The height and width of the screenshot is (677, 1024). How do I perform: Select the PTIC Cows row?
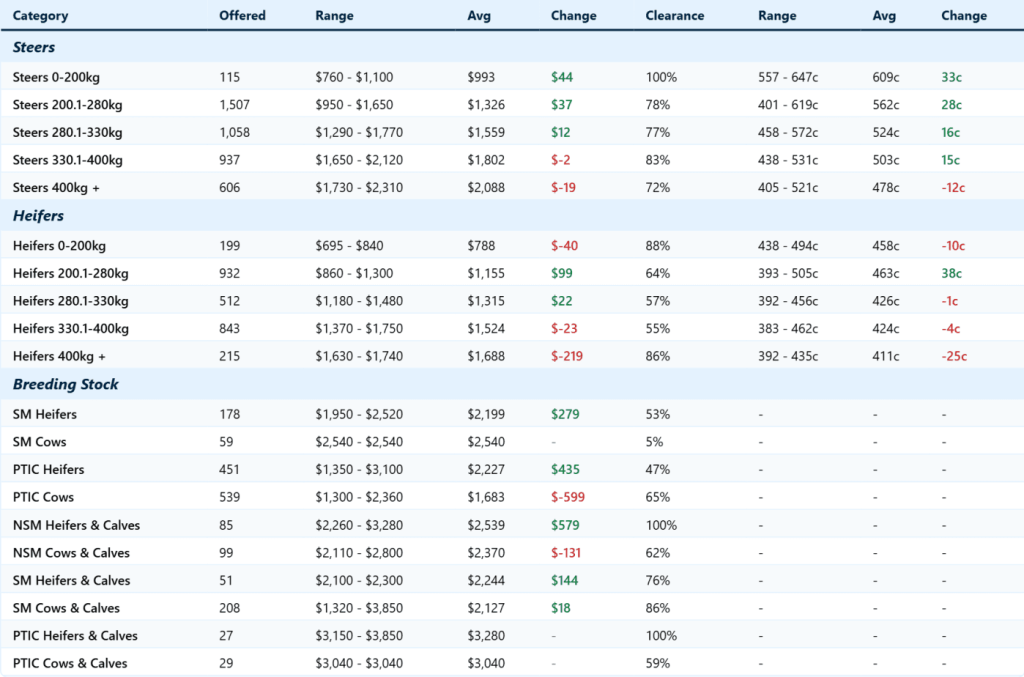pos(45,497)
